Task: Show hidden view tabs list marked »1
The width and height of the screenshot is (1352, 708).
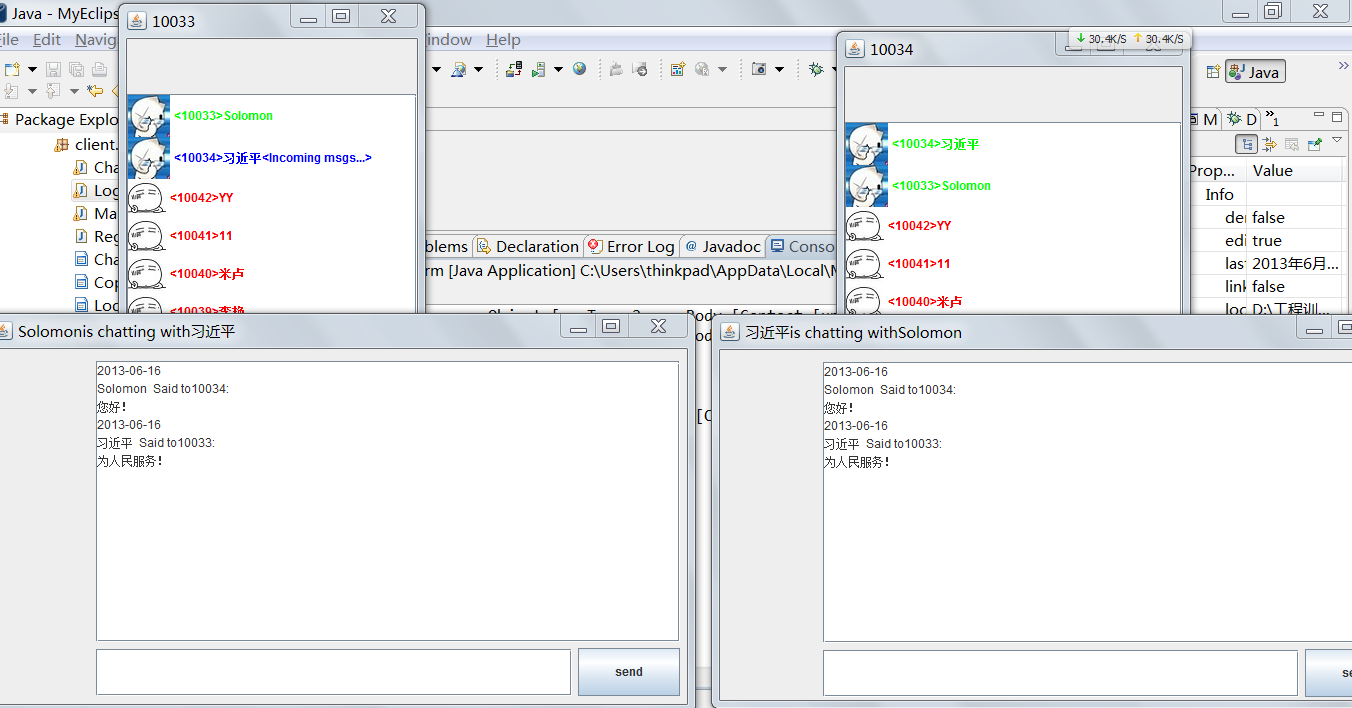Action: click(1272, 118)
